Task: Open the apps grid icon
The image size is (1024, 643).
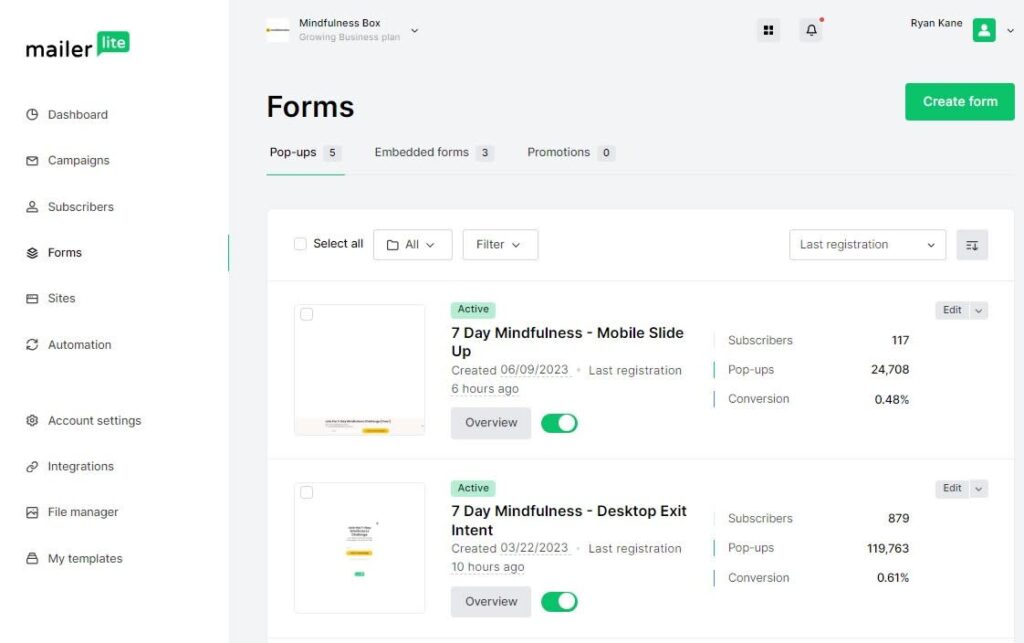Action: (768, 30)
